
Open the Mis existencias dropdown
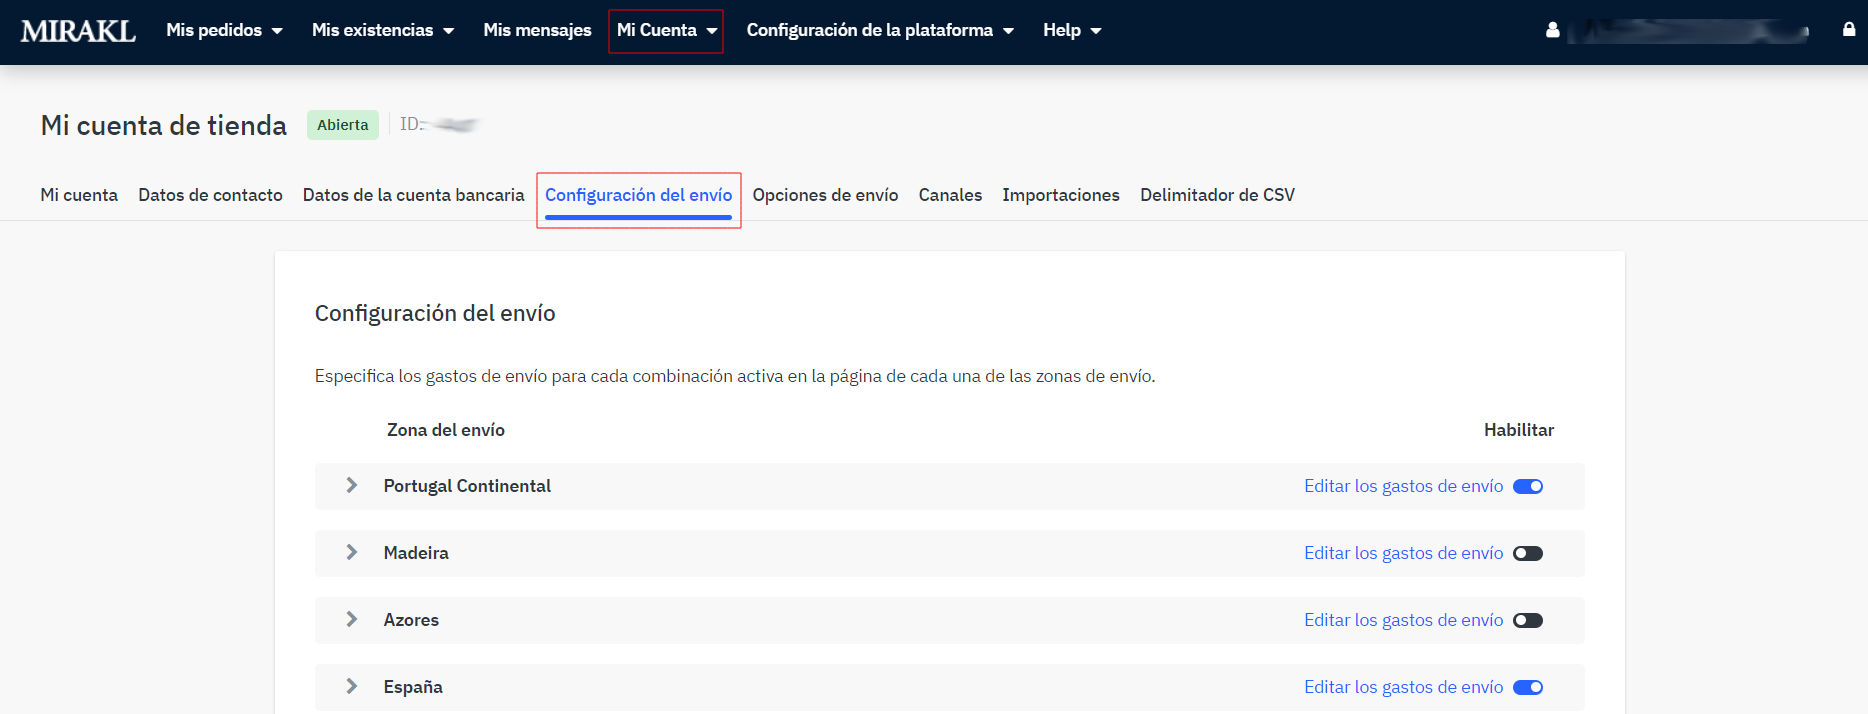click(382, 31)
